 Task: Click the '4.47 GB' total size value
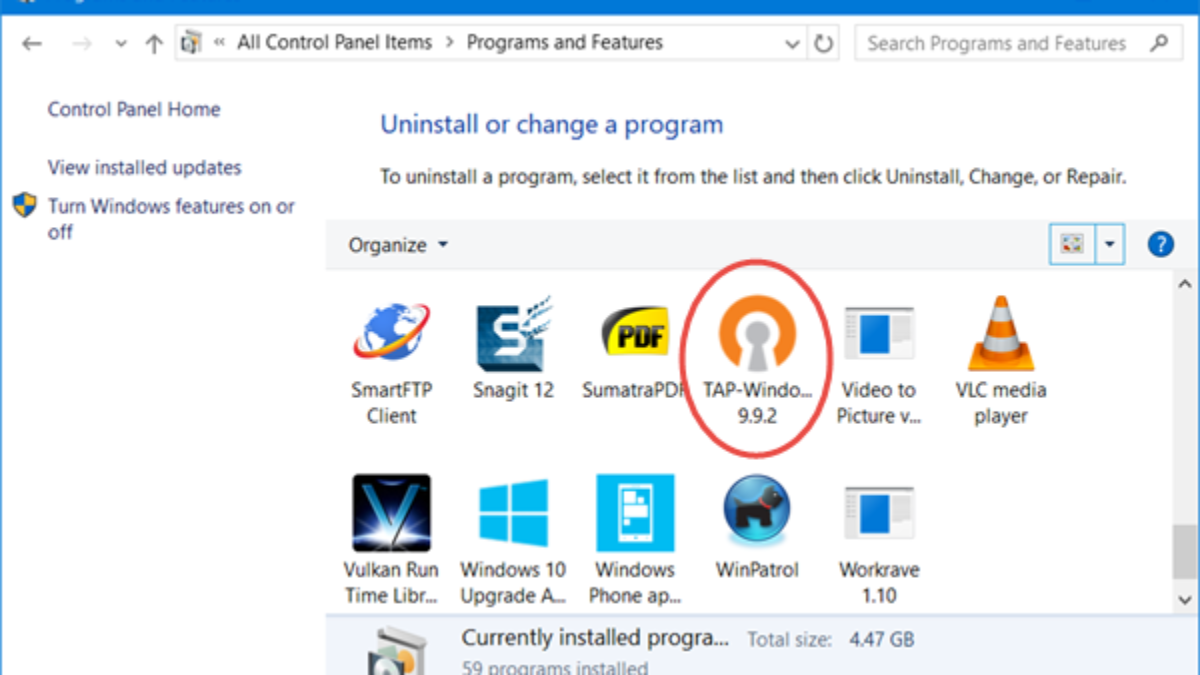(x=881, y=639)
